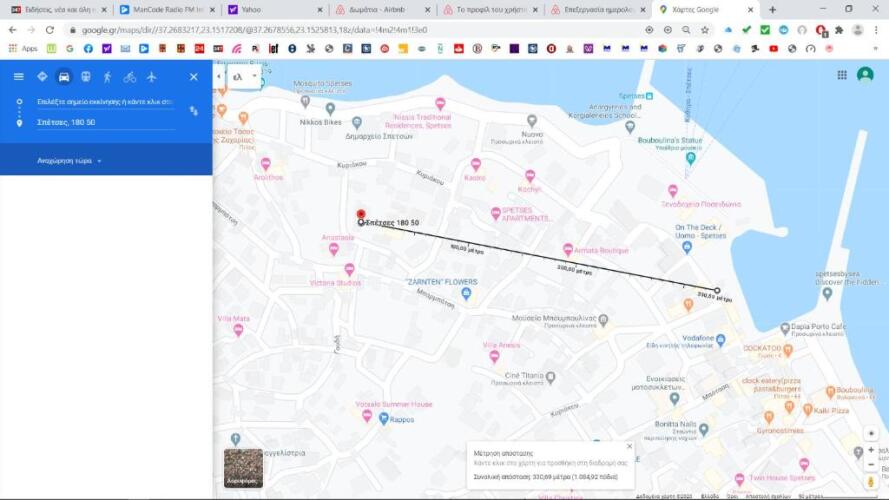Select cycling travel mode
This screenshot has width=889, height=500.
(130, 77)
